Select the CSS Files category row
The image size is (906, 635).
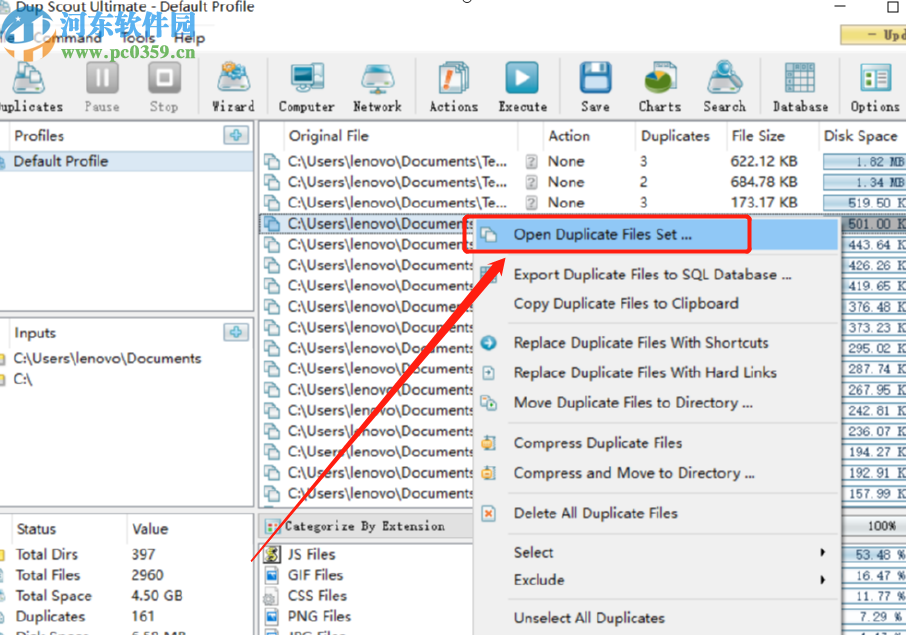tap(367, 596)
